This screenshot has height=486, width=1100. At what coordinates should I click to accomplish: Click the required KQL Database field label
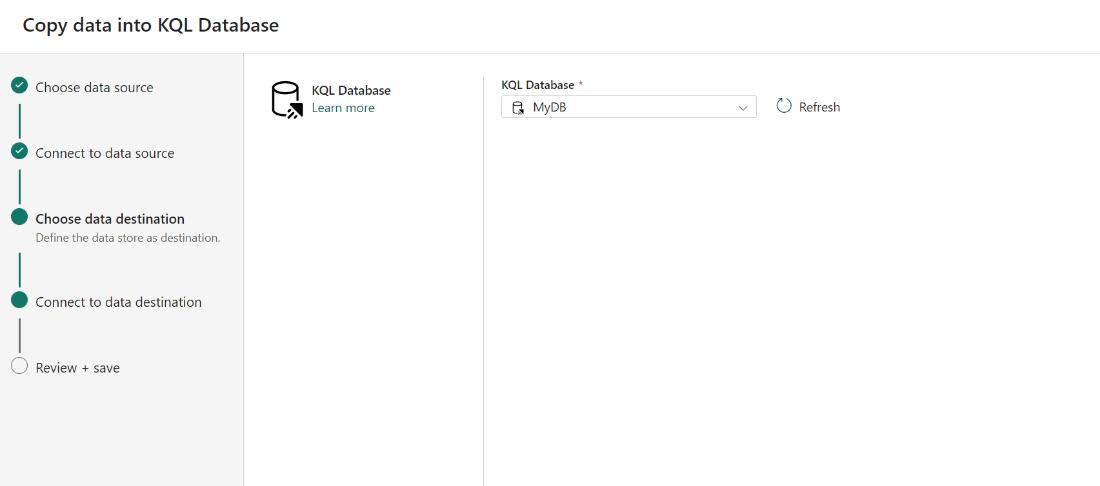point(538,85)
